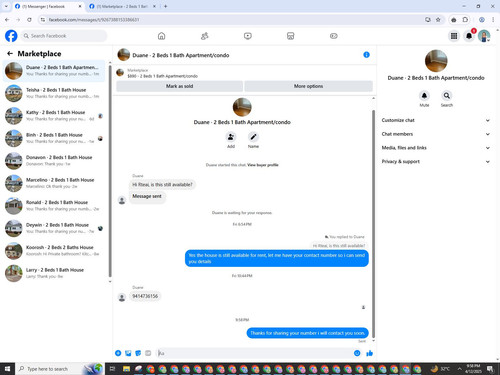Add people to the chat
Viewport: 500px width, 375px height.
[231, 137]
